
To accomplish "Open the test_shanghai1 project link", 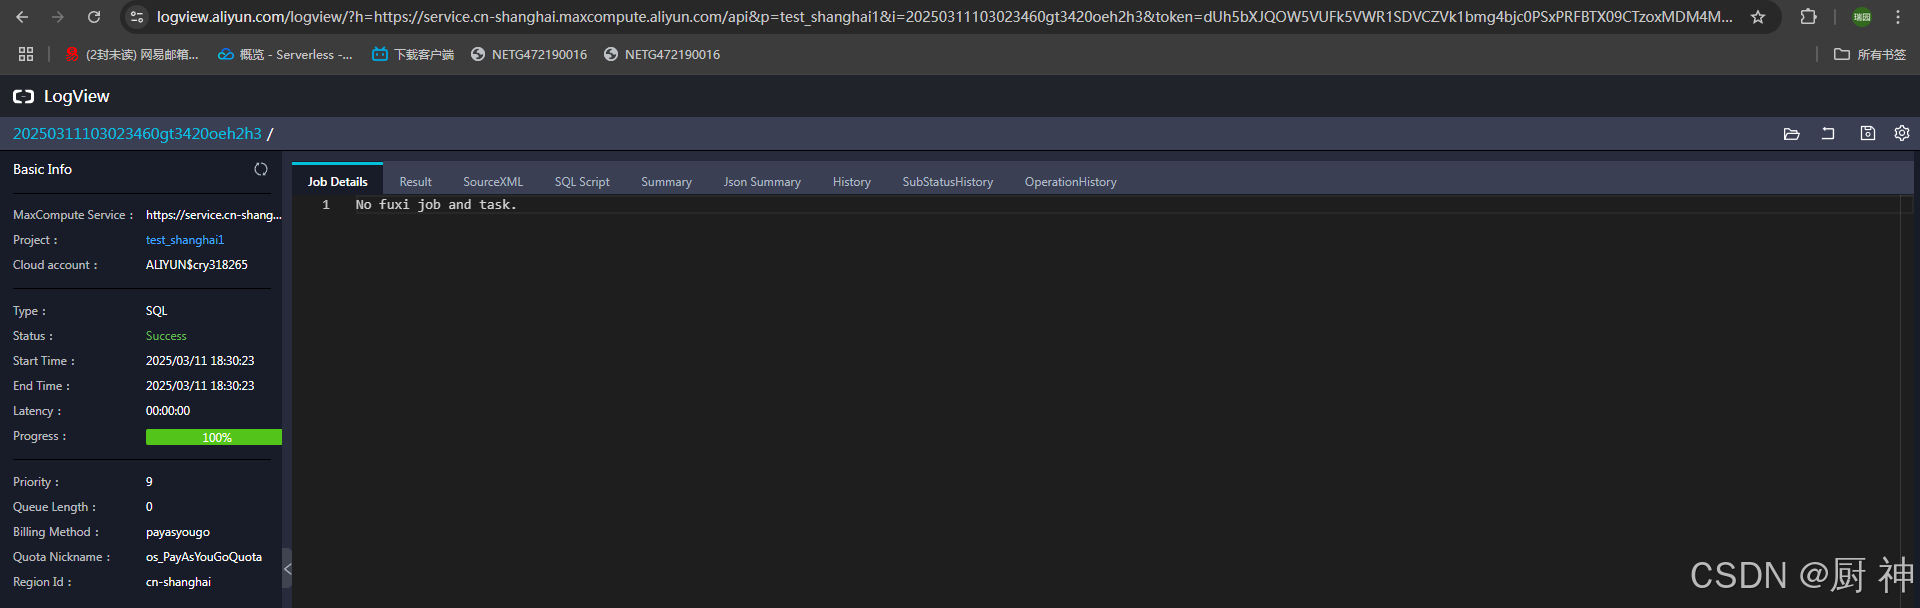I will click(x=185, y=240).
